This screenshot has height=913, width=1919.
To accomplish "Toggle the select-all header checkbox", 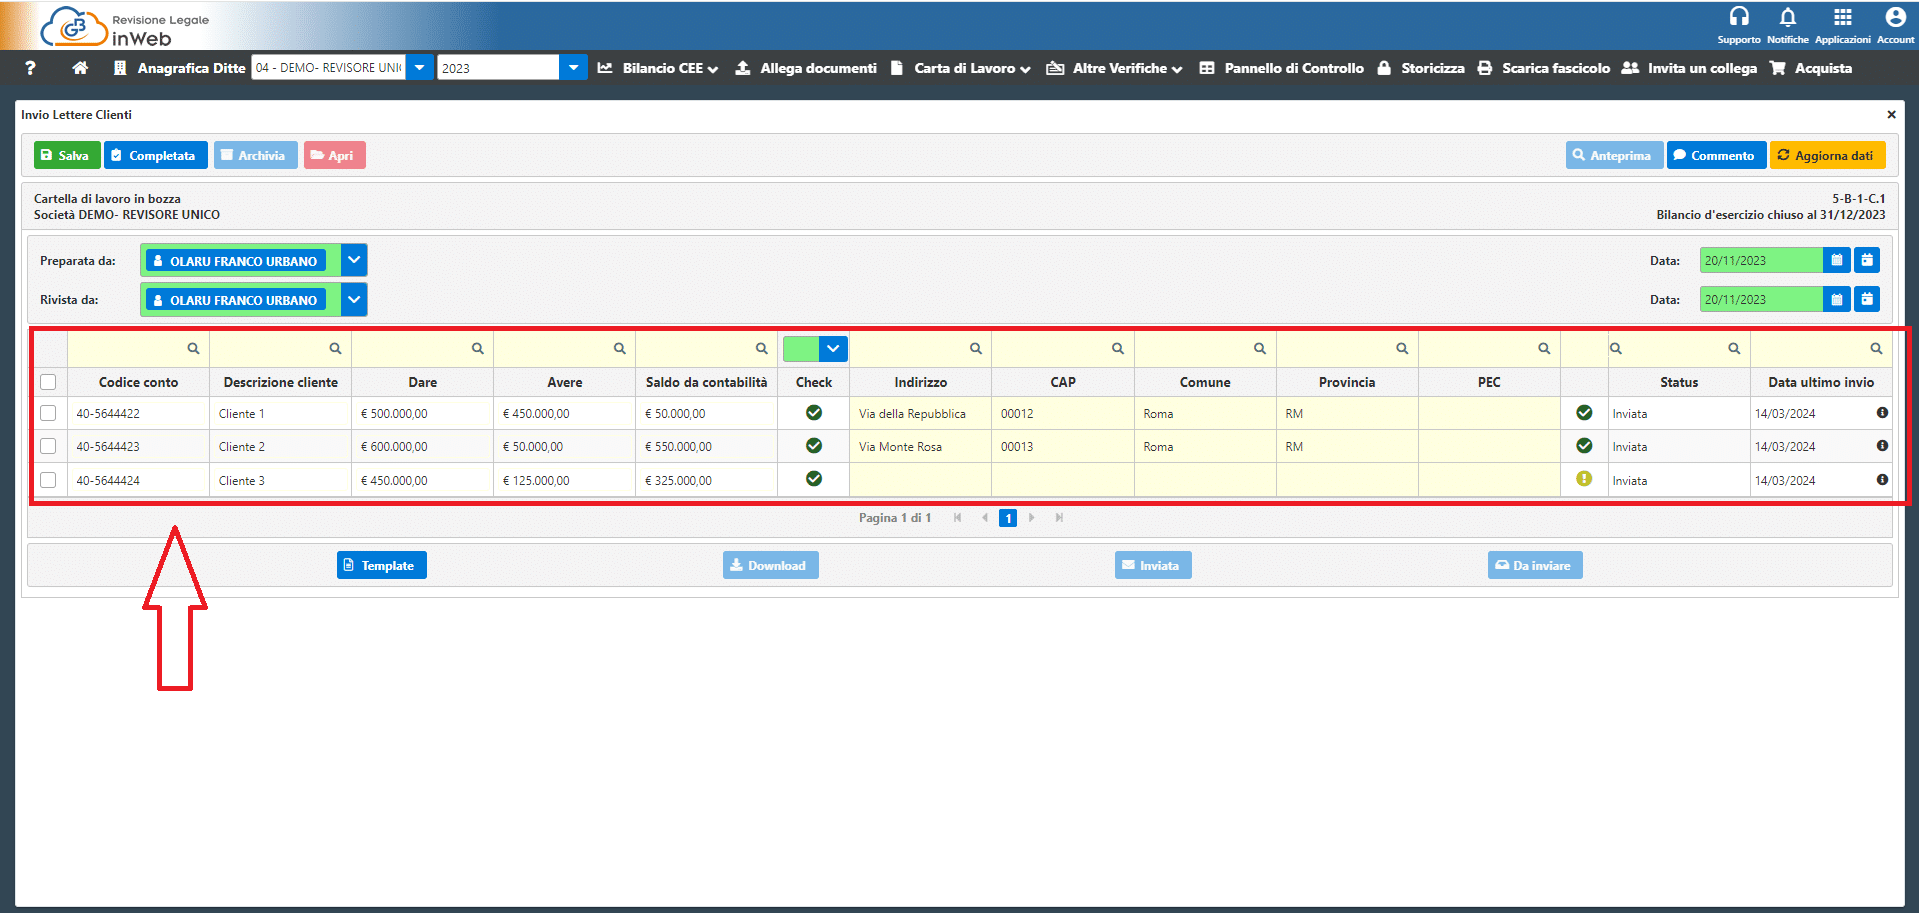I will pos(48,382).
